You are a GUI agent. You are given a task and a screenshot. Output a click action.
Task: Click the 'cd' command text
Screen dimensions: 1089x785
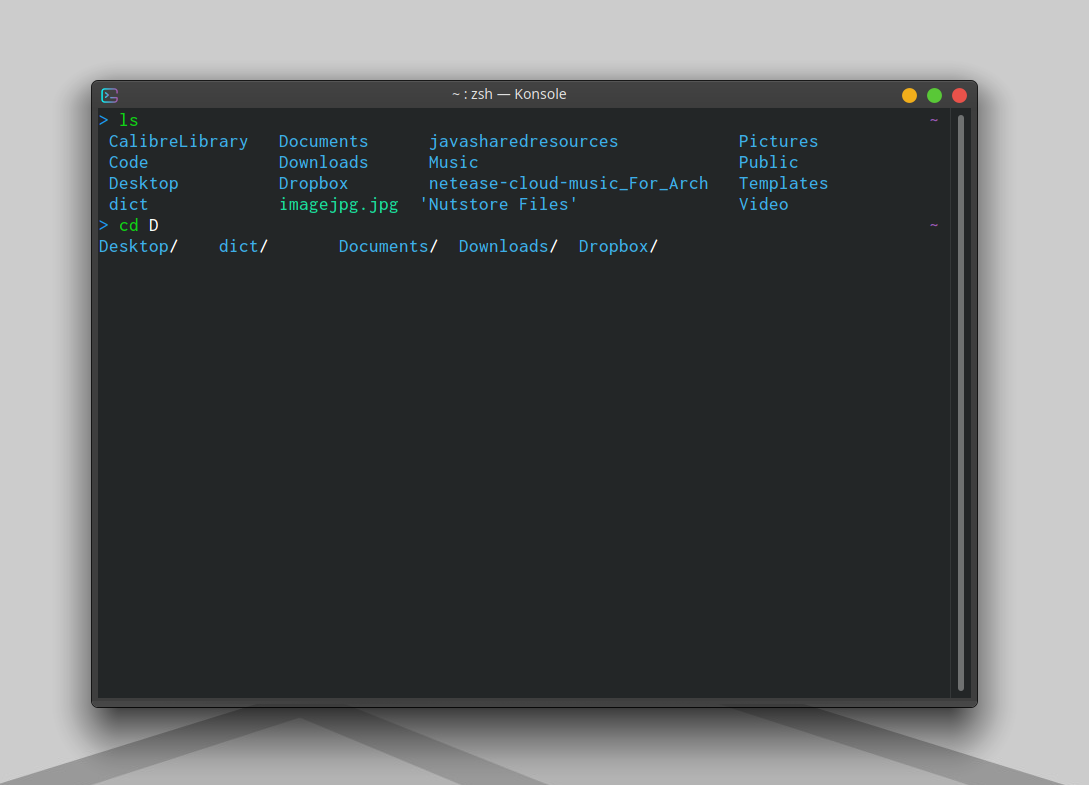[128, 225]
